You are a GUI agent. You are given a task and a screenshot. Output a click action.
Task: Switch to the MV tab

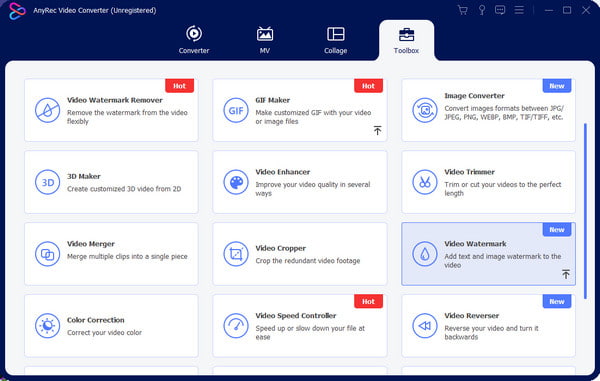click(x=265, y=40)
